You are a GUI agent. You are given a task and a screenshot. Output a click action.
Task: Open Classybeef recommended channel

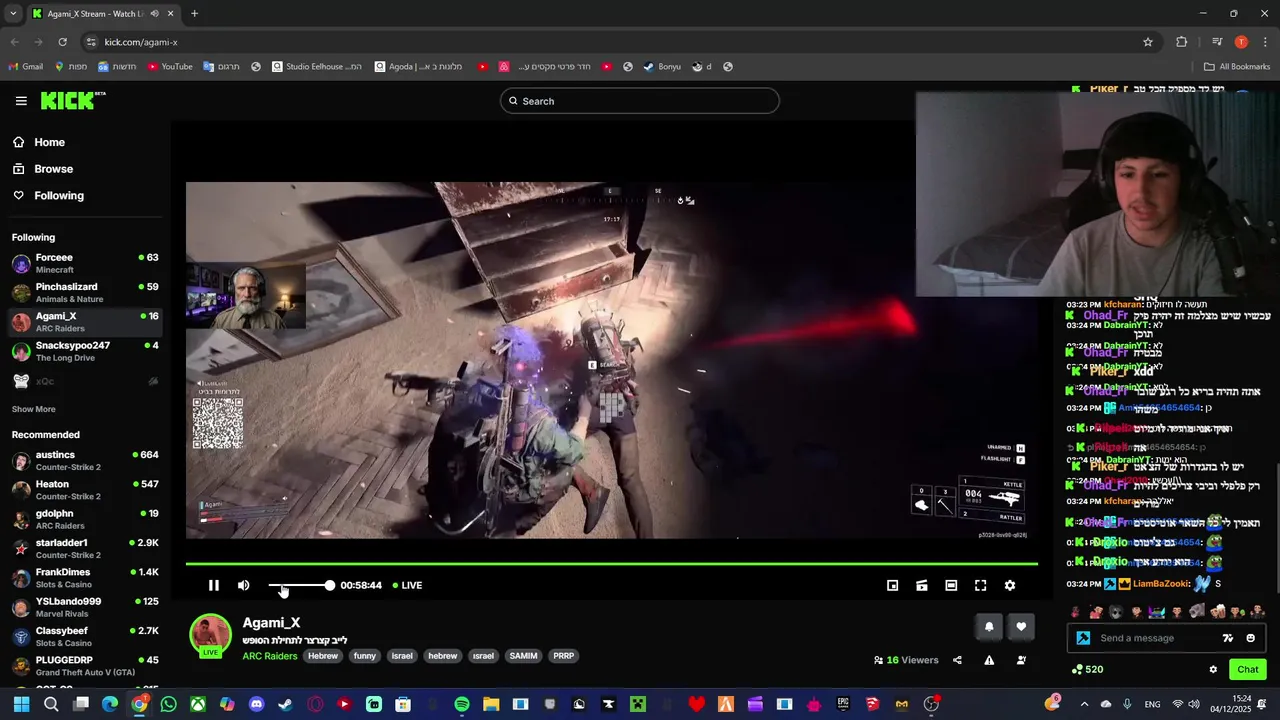(x=85, y=636)
